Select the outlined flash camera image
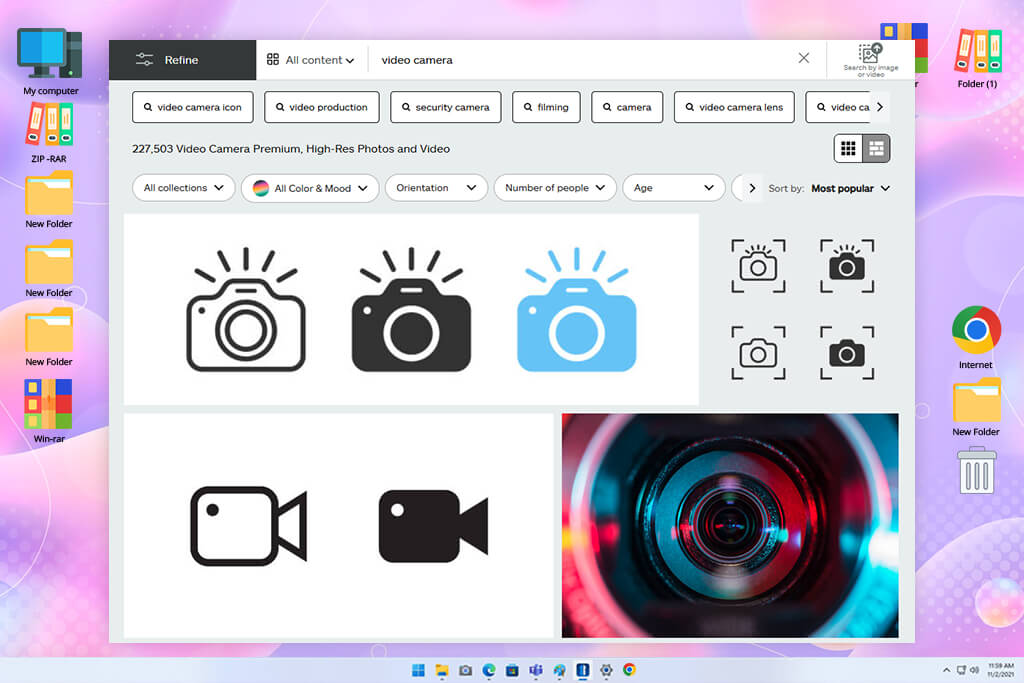Image resolution: width=1024 pixels, height=683 pixels. coord(246,310)
